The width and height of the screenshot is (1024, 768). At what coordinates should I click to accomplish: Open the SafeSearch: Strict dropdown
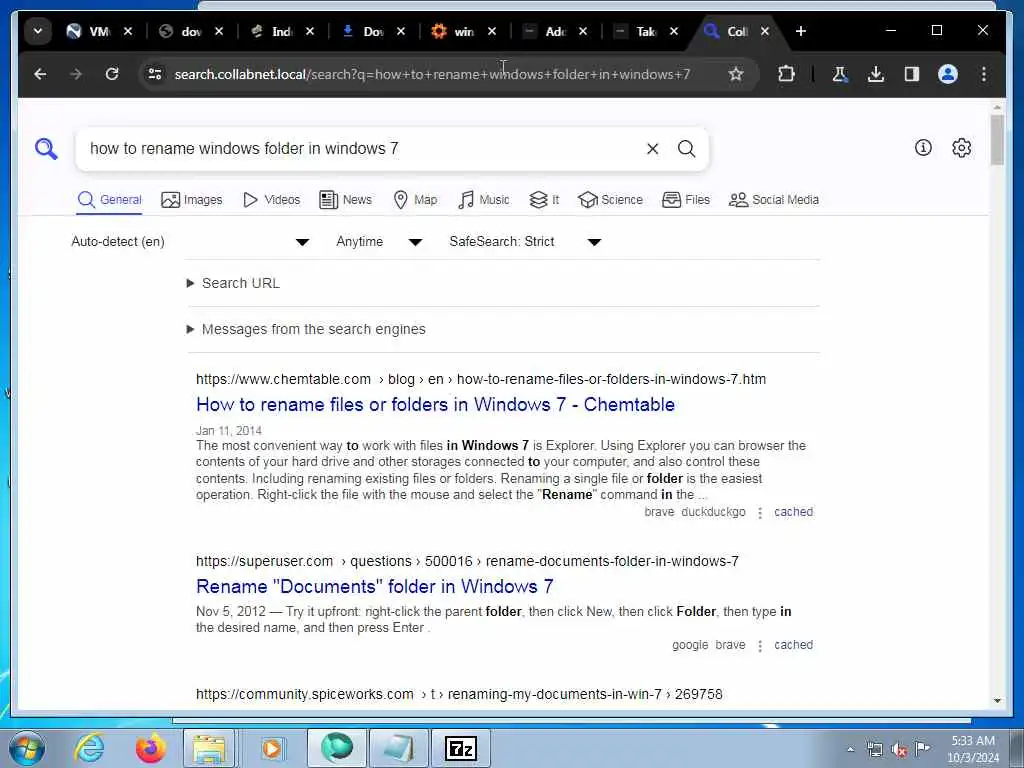click(525, 242)
